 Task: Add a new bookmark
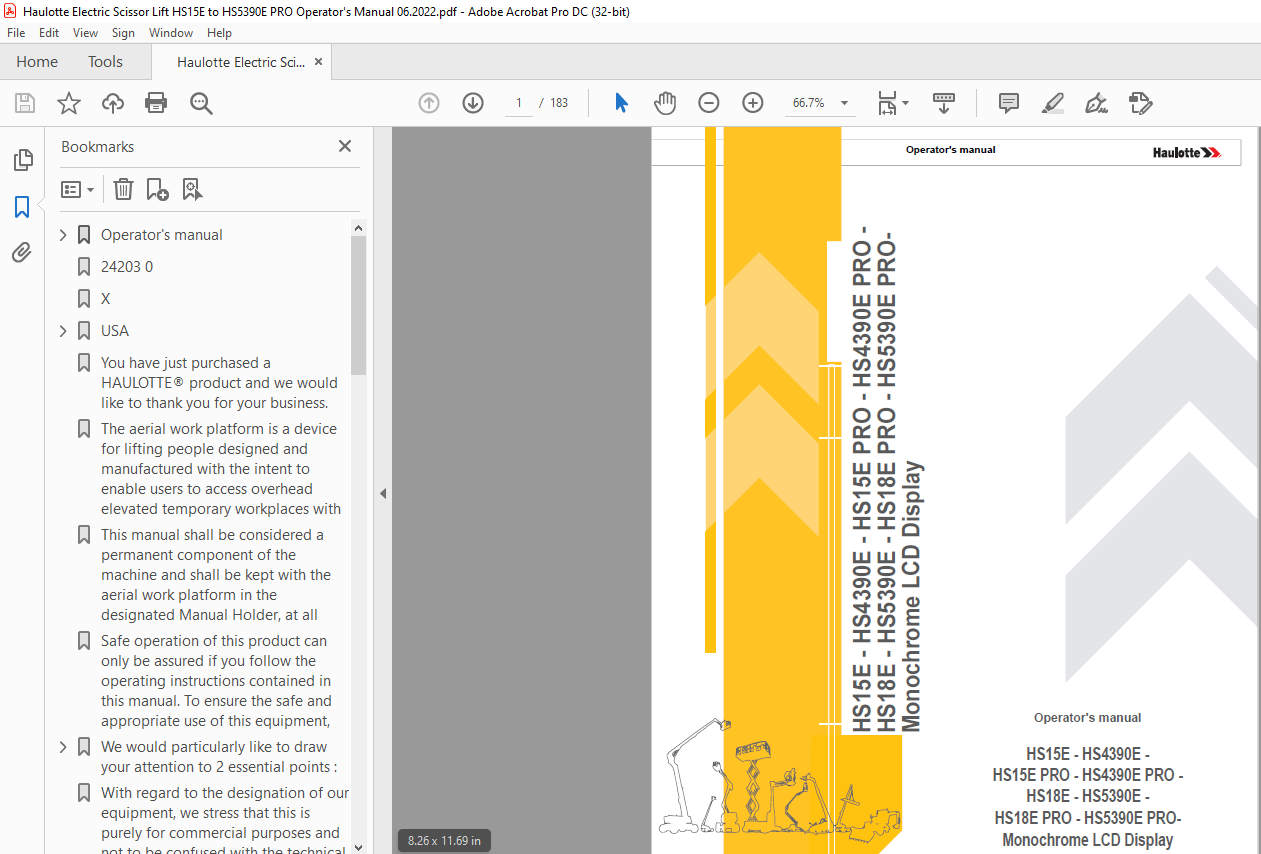point(157,189)
